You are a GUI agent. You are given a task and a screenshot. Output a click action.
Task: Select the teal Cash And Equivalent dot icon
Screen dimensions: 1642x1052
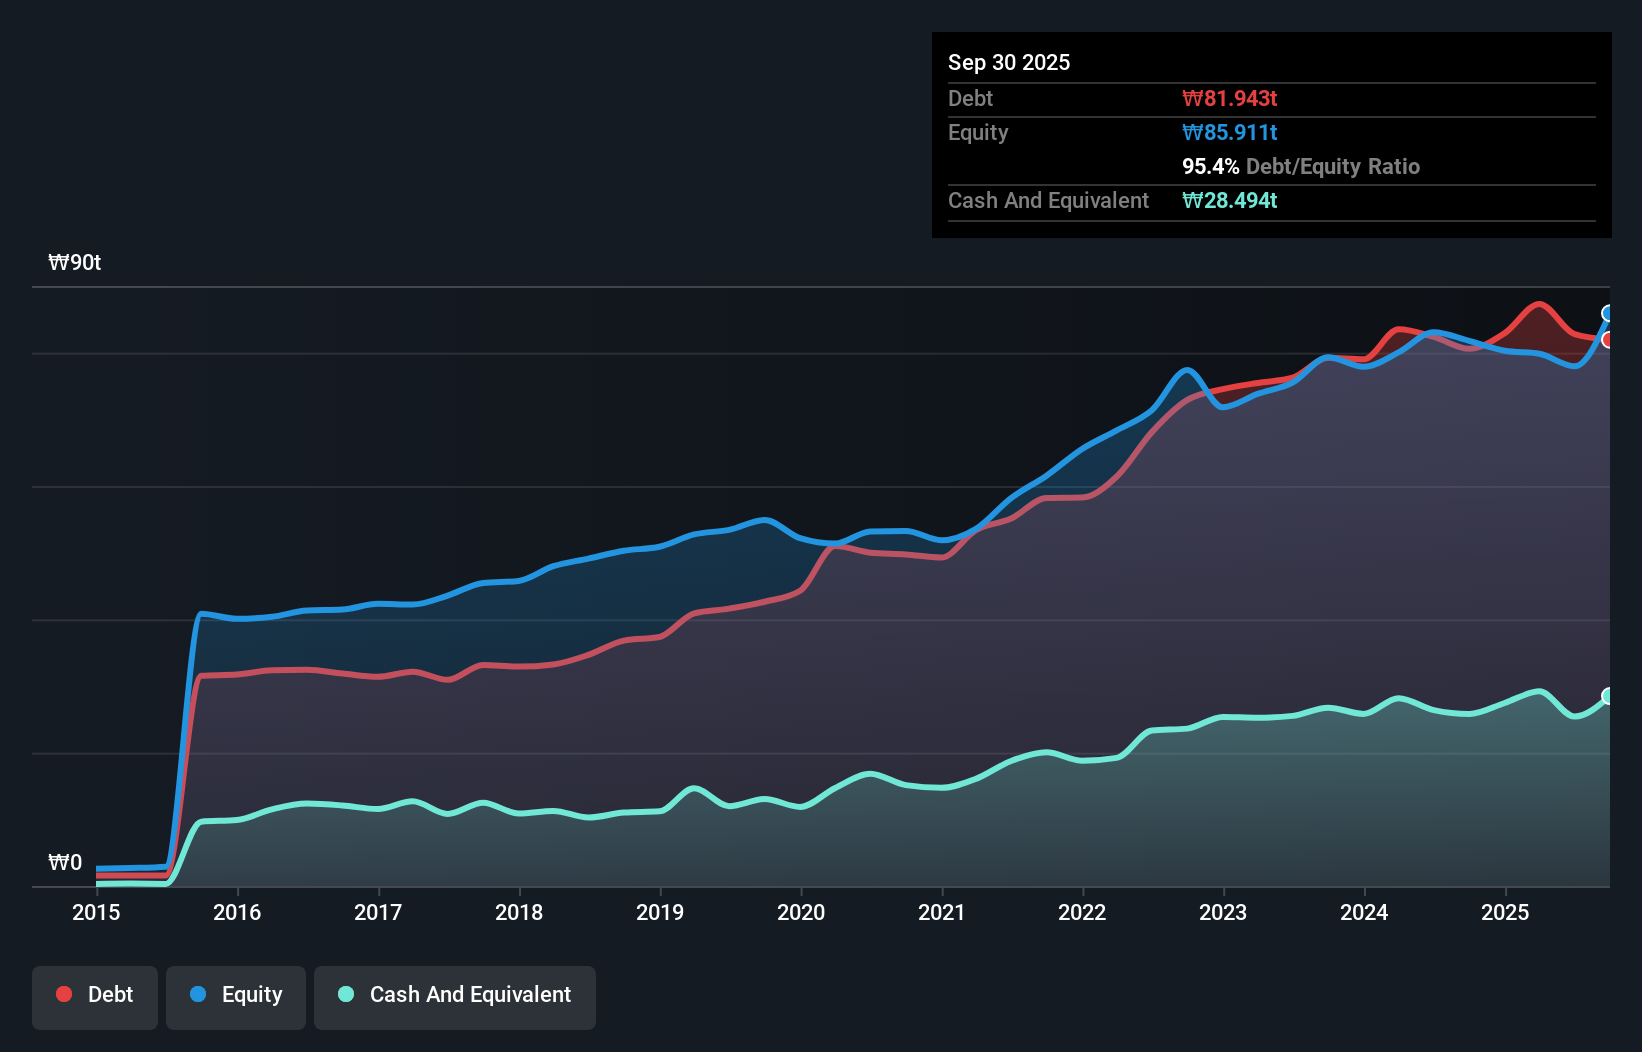click(x=345, y=994)
